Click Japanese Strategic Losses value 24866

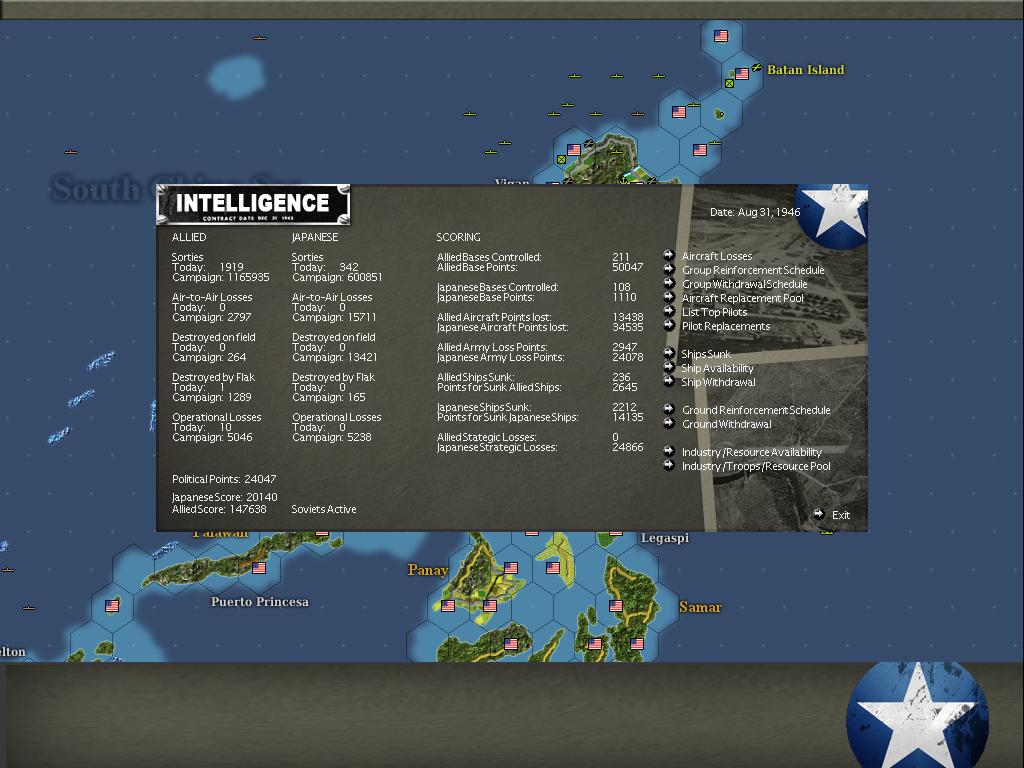tap(628, 447)
